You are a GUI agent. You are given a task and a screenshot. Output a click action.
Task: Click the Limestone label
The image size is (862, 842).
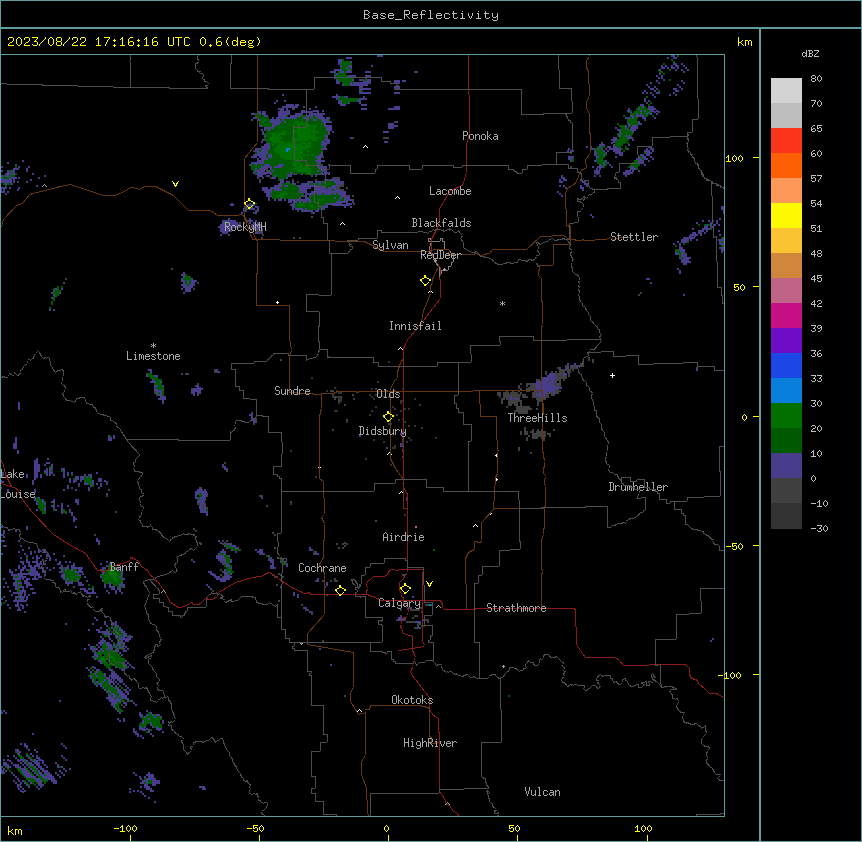[153, 356]
